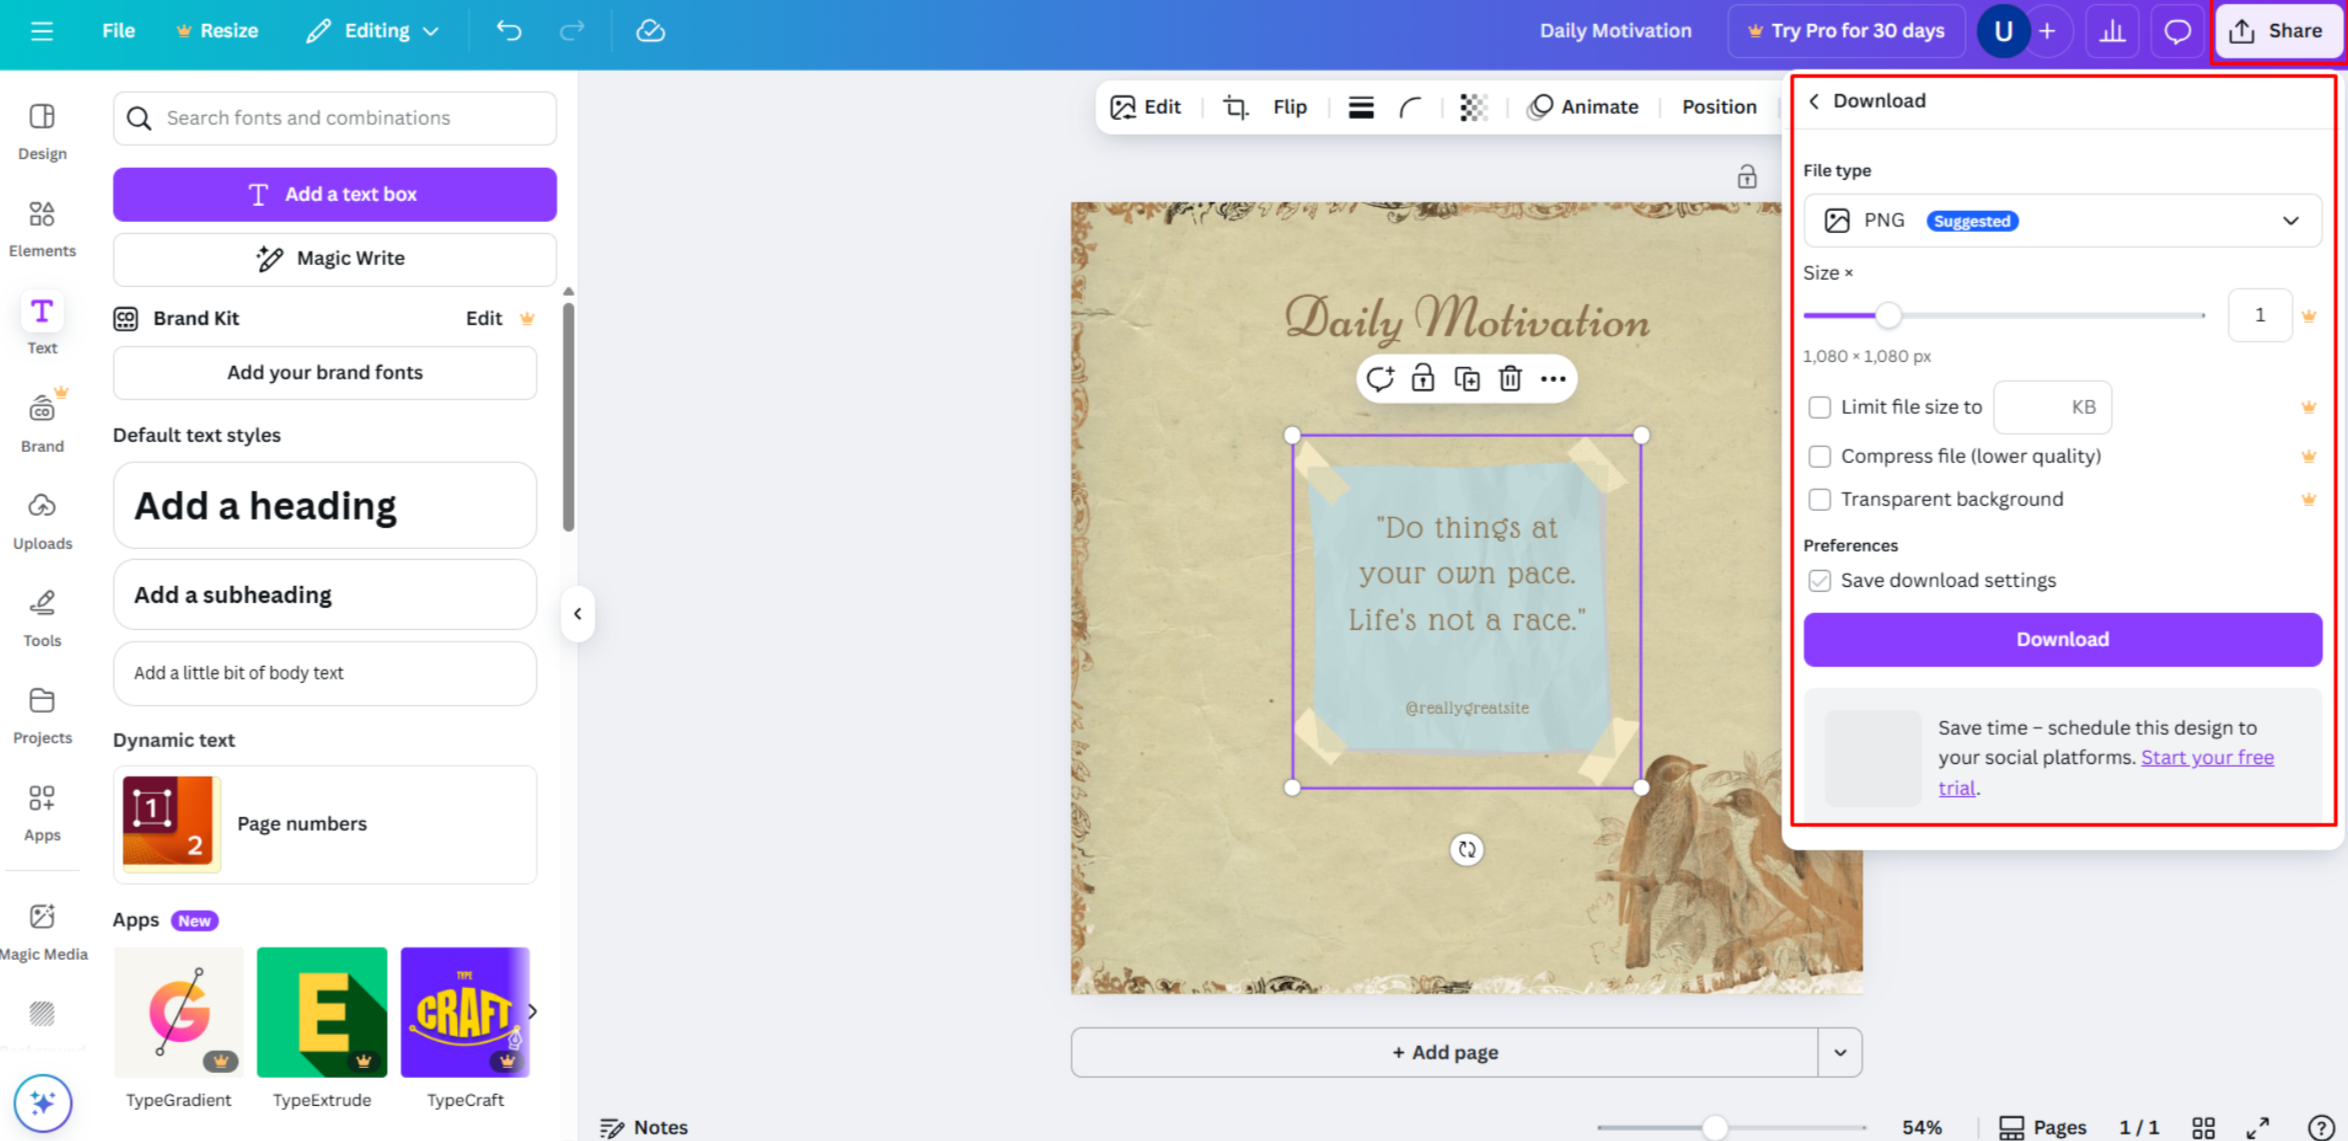Open the Position tab in the toolbar
Screen dimensions: 2348x1141
coord(1718,107)
